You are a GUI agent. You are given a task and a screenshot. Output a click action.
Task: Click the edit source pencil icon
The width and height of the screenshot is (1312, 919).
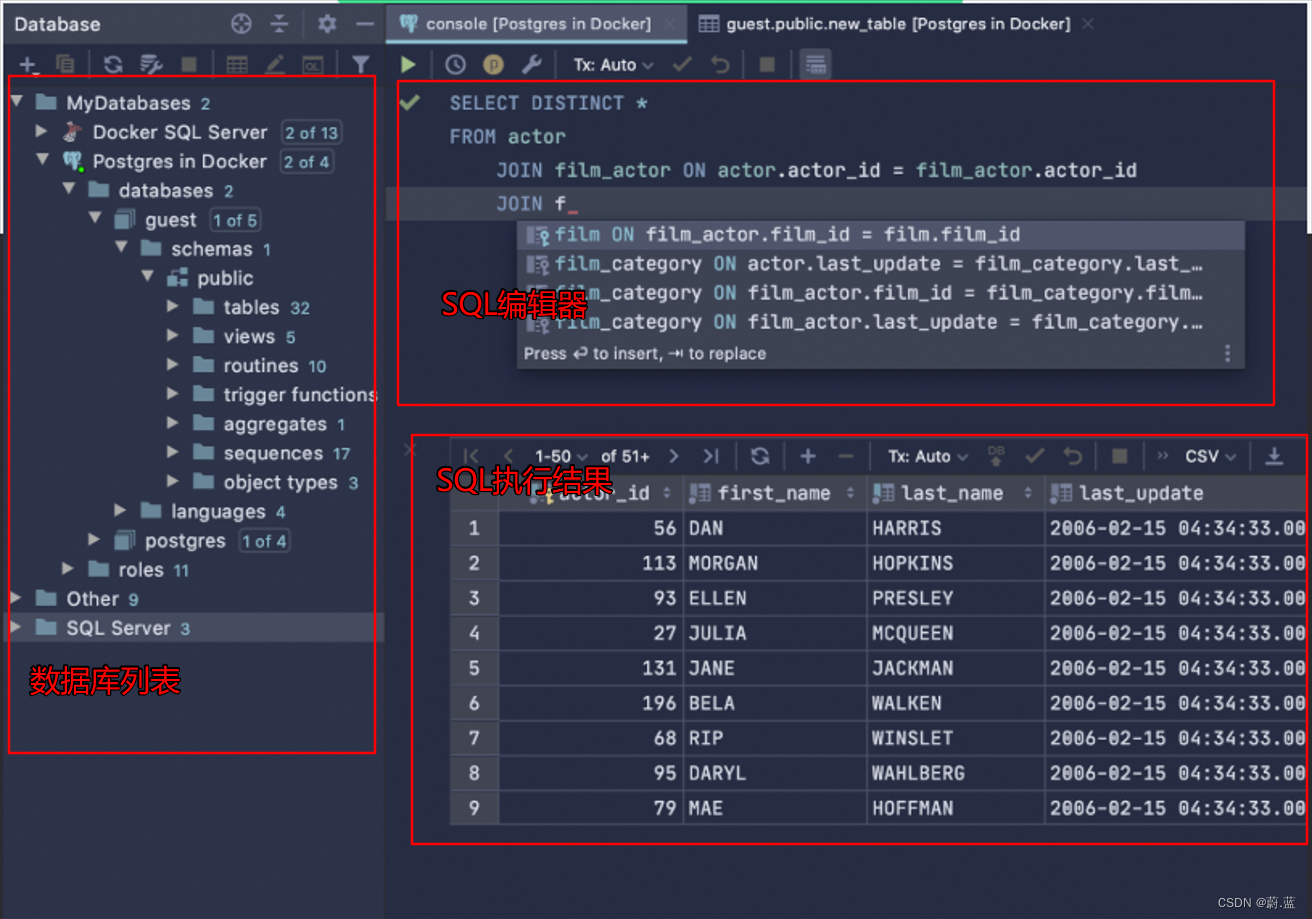click(x=274, y=65)
